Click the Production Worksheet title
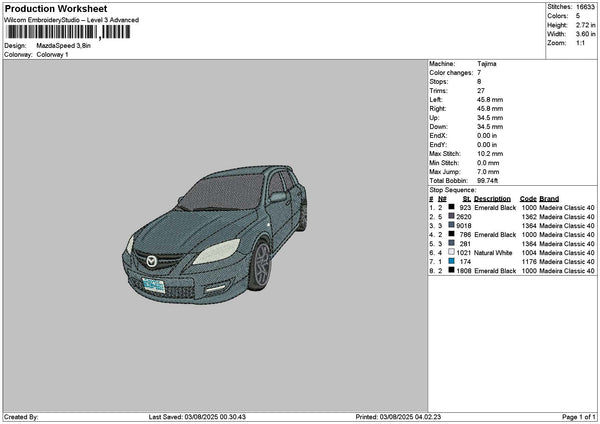Viewport: 600px width, 424px height. point(55,9)
